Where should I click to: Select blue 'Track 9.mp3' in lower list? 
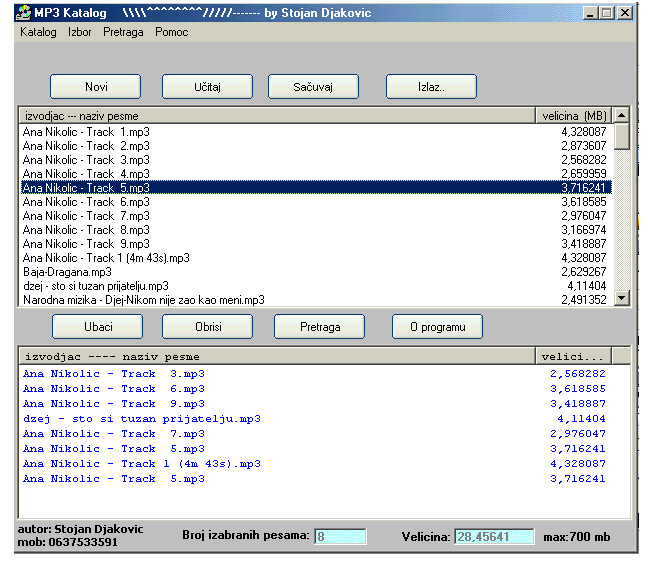click(x=314, y=403)
